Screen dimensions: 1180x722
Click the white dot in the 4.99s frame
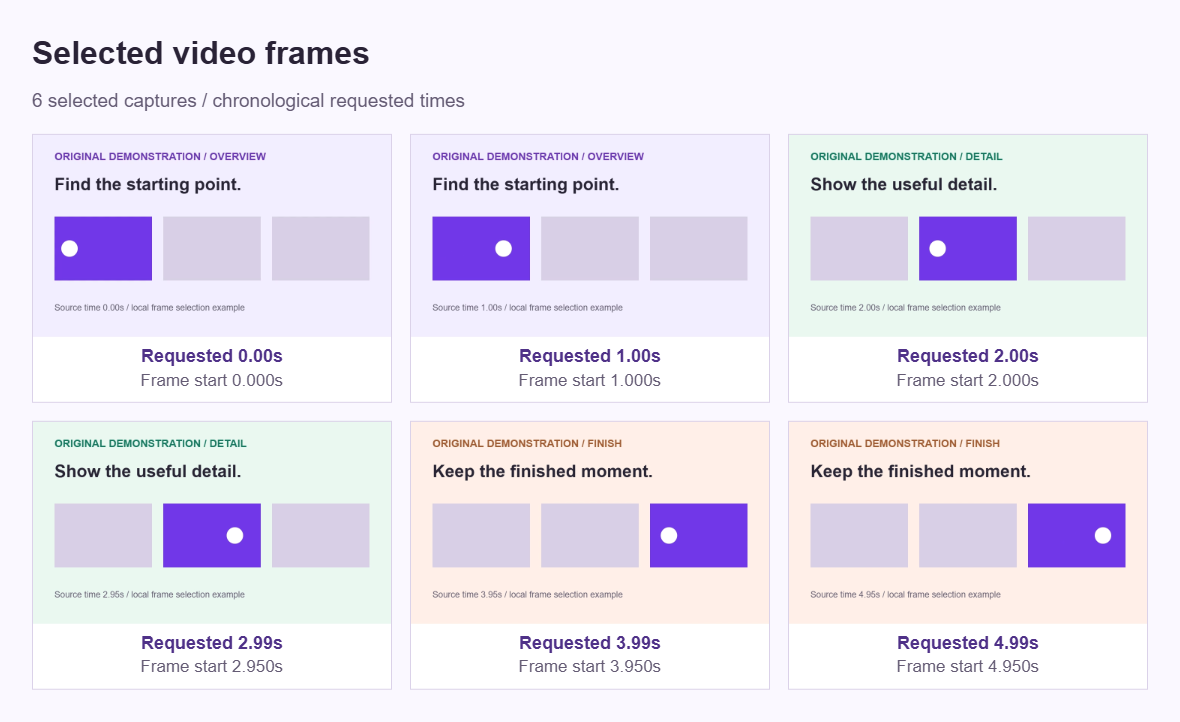click(x=1103, y=535)
